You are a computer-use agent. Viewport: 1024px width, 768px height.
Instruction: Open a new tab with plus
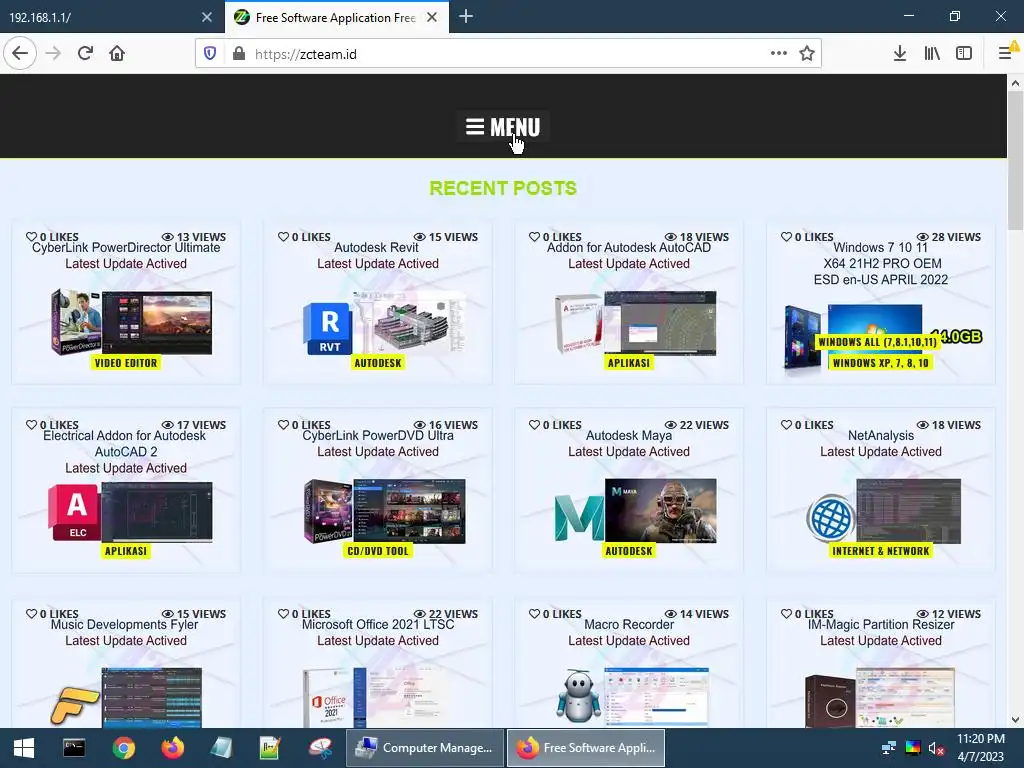coord(466,17)
